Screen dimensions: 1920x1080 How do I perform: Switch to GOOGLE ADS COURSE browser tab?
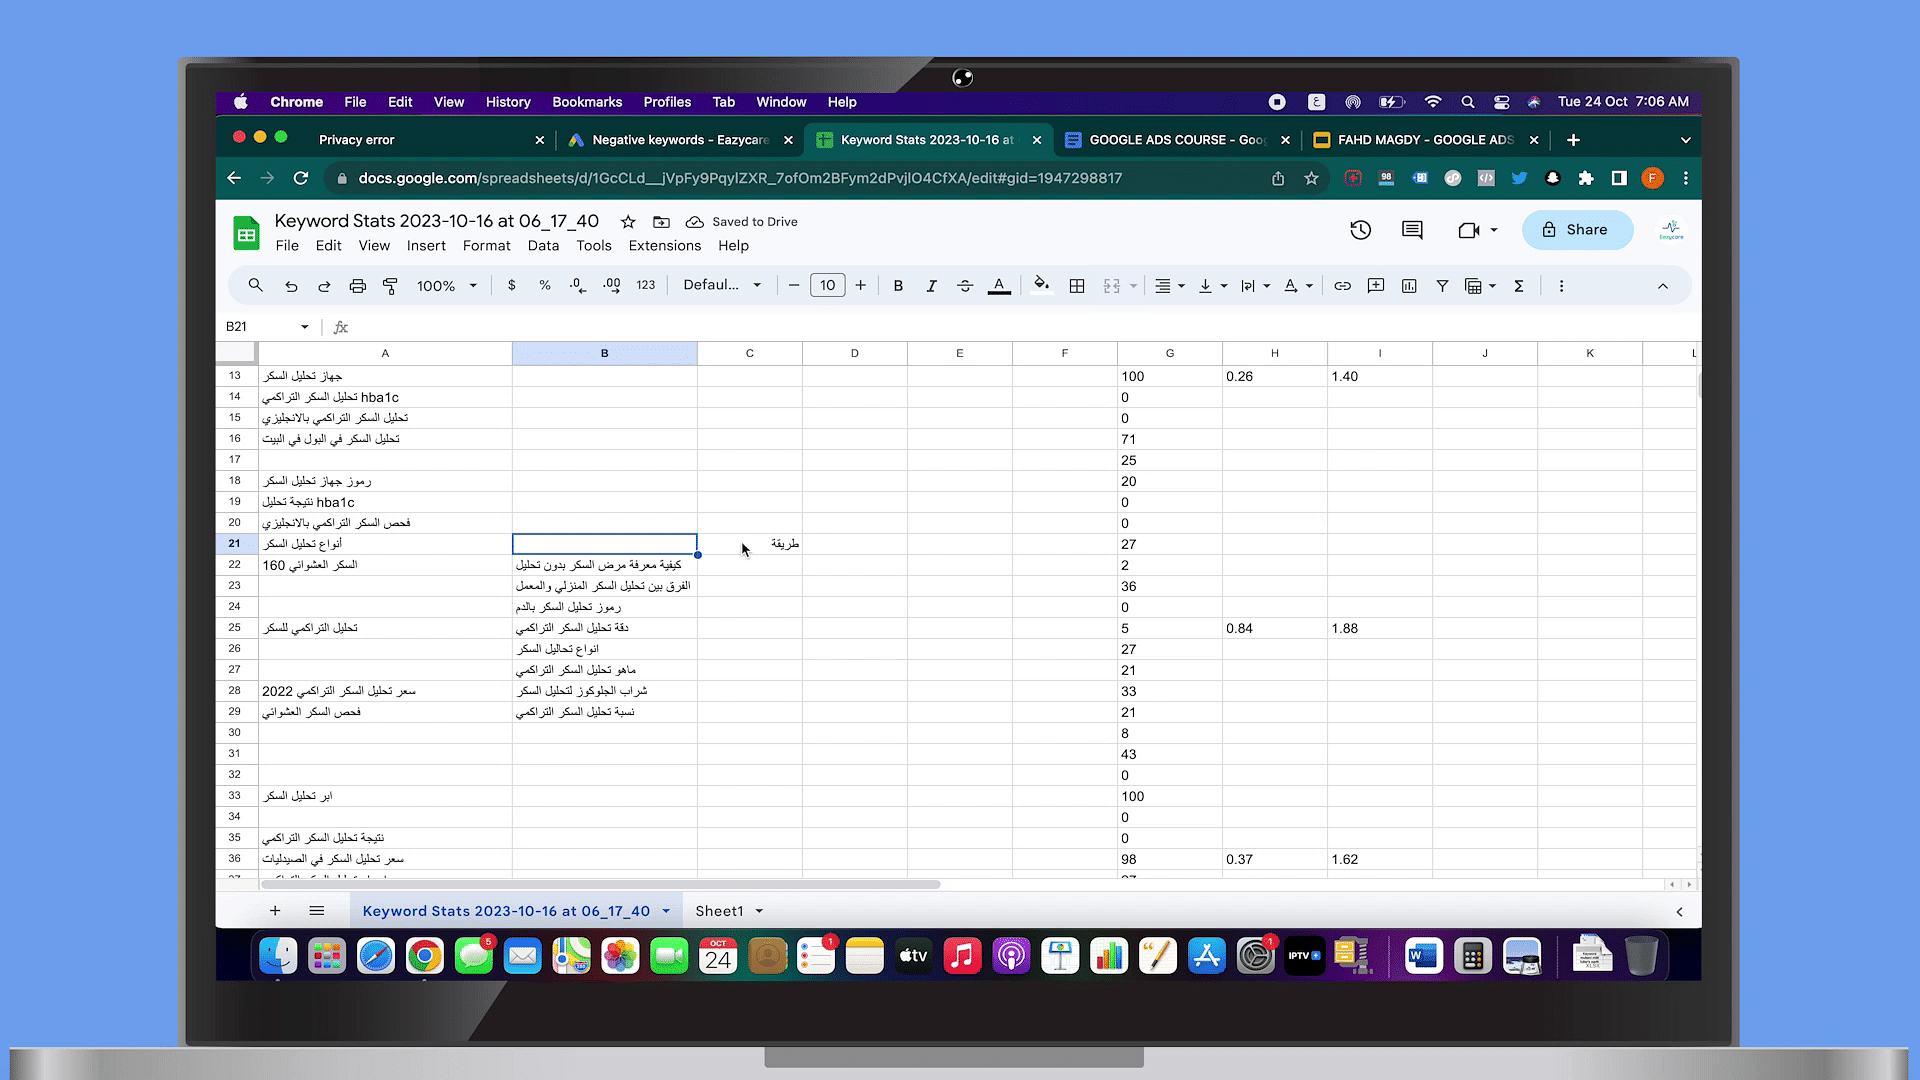click(1178, 140)
